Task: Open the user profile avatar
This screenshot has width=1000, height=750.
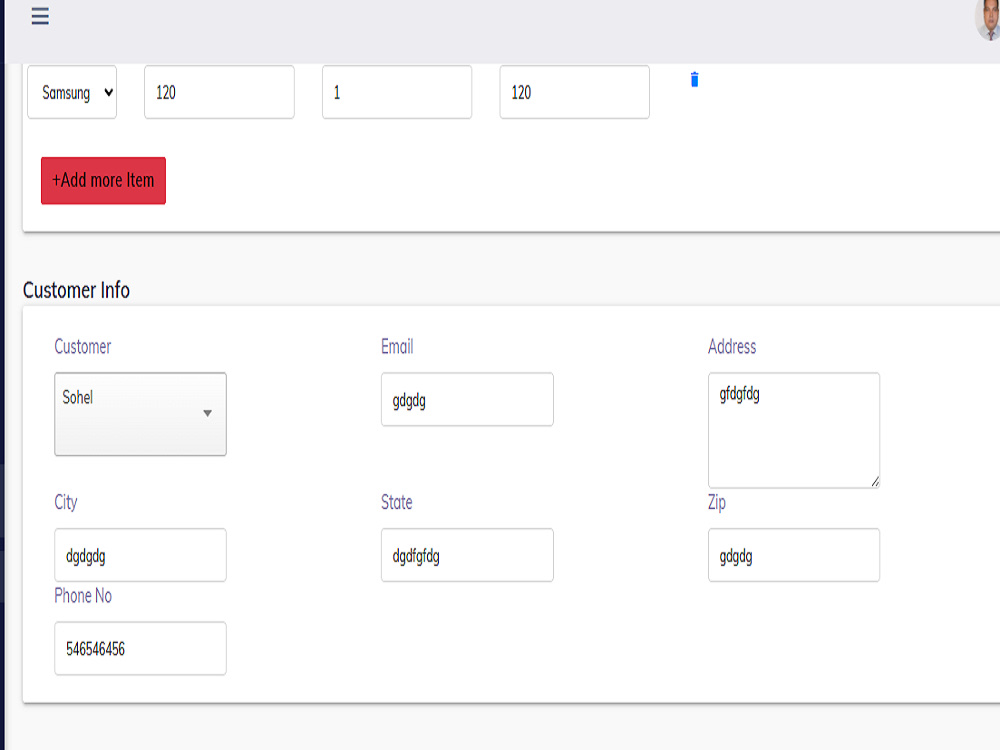Action: click(989, 20)
